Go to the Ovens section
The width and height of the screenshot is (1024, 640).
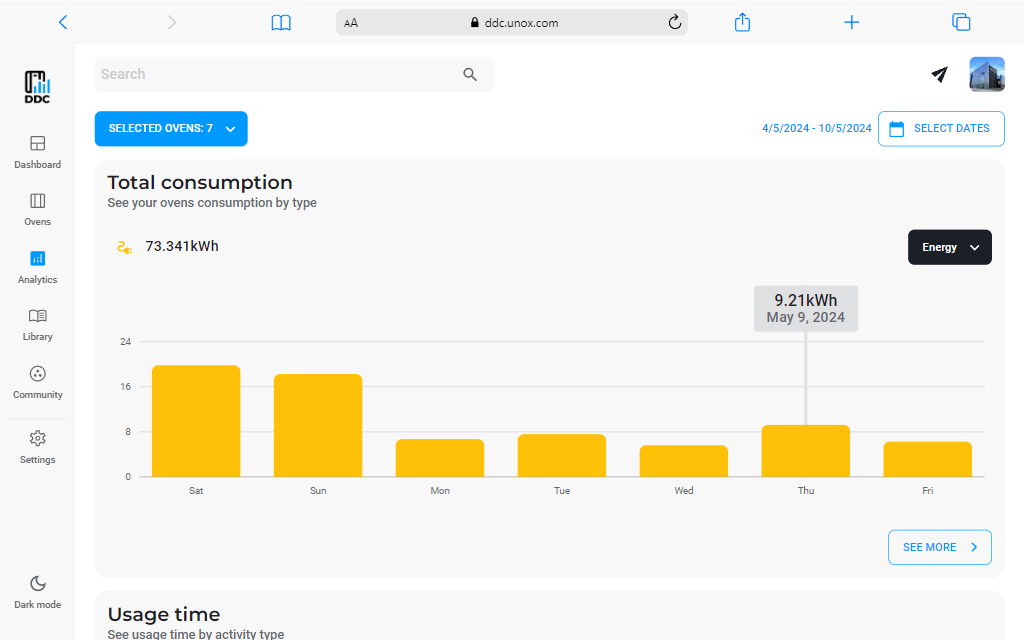[37, 209]
